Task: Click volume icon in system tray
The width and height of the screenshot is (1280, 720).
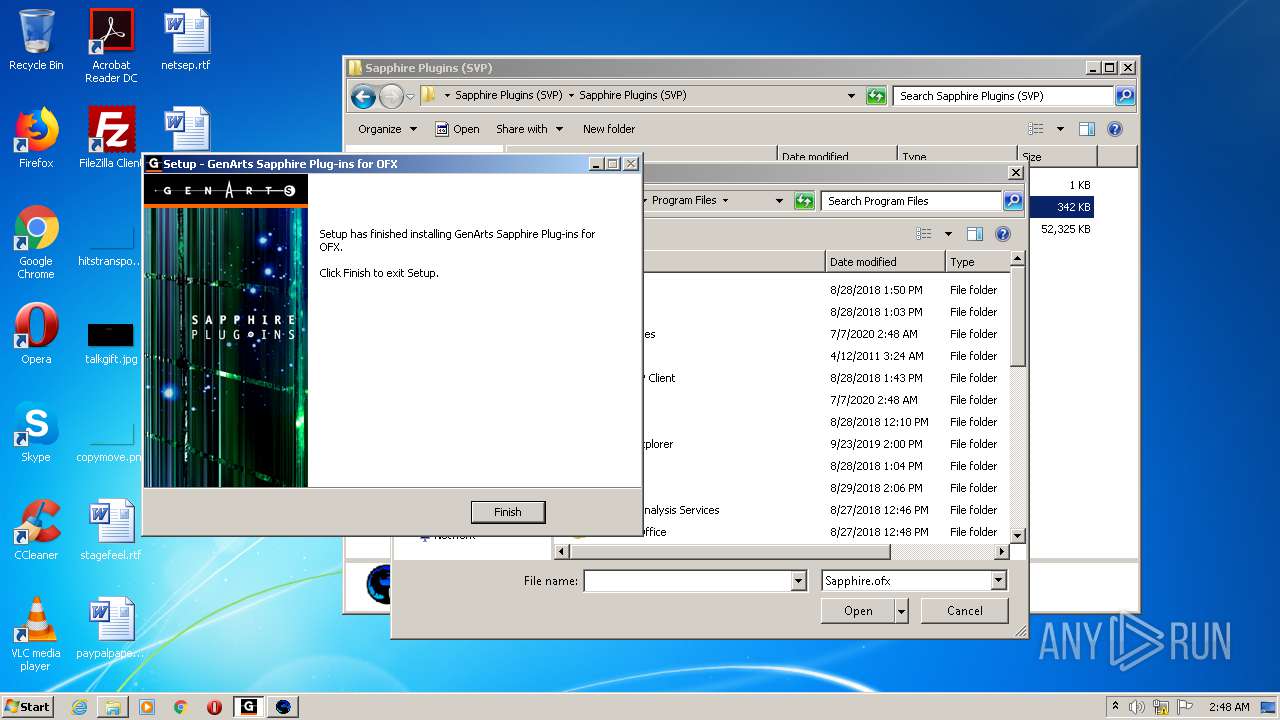Action: (x=1137, y=706)
